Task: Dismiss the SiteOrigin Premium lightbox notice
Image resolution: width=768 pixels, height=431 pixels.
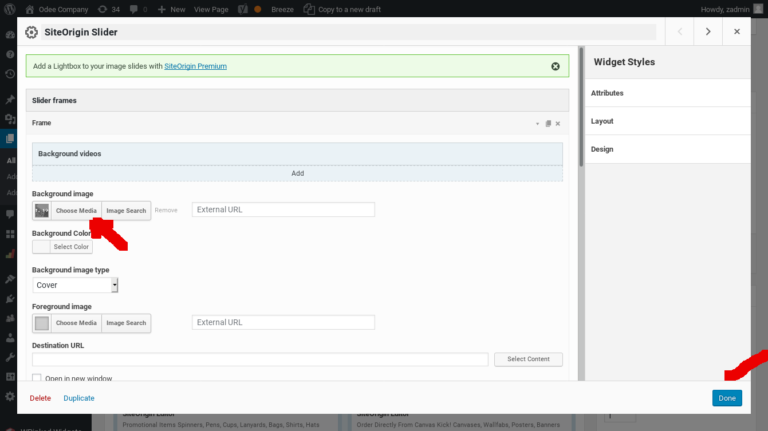Action: 555,66
